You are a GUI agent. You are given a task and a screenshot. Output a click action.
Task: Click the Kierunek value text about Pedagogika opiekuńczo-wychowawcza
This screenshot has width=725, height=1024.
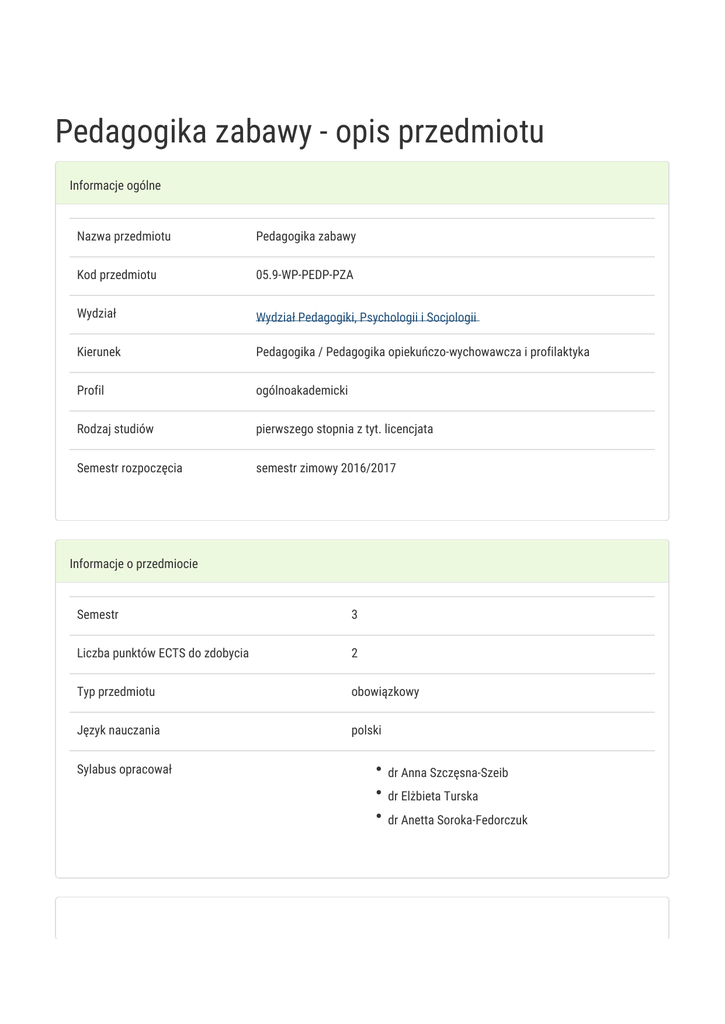pyautogui.click(x=422, y=352)
